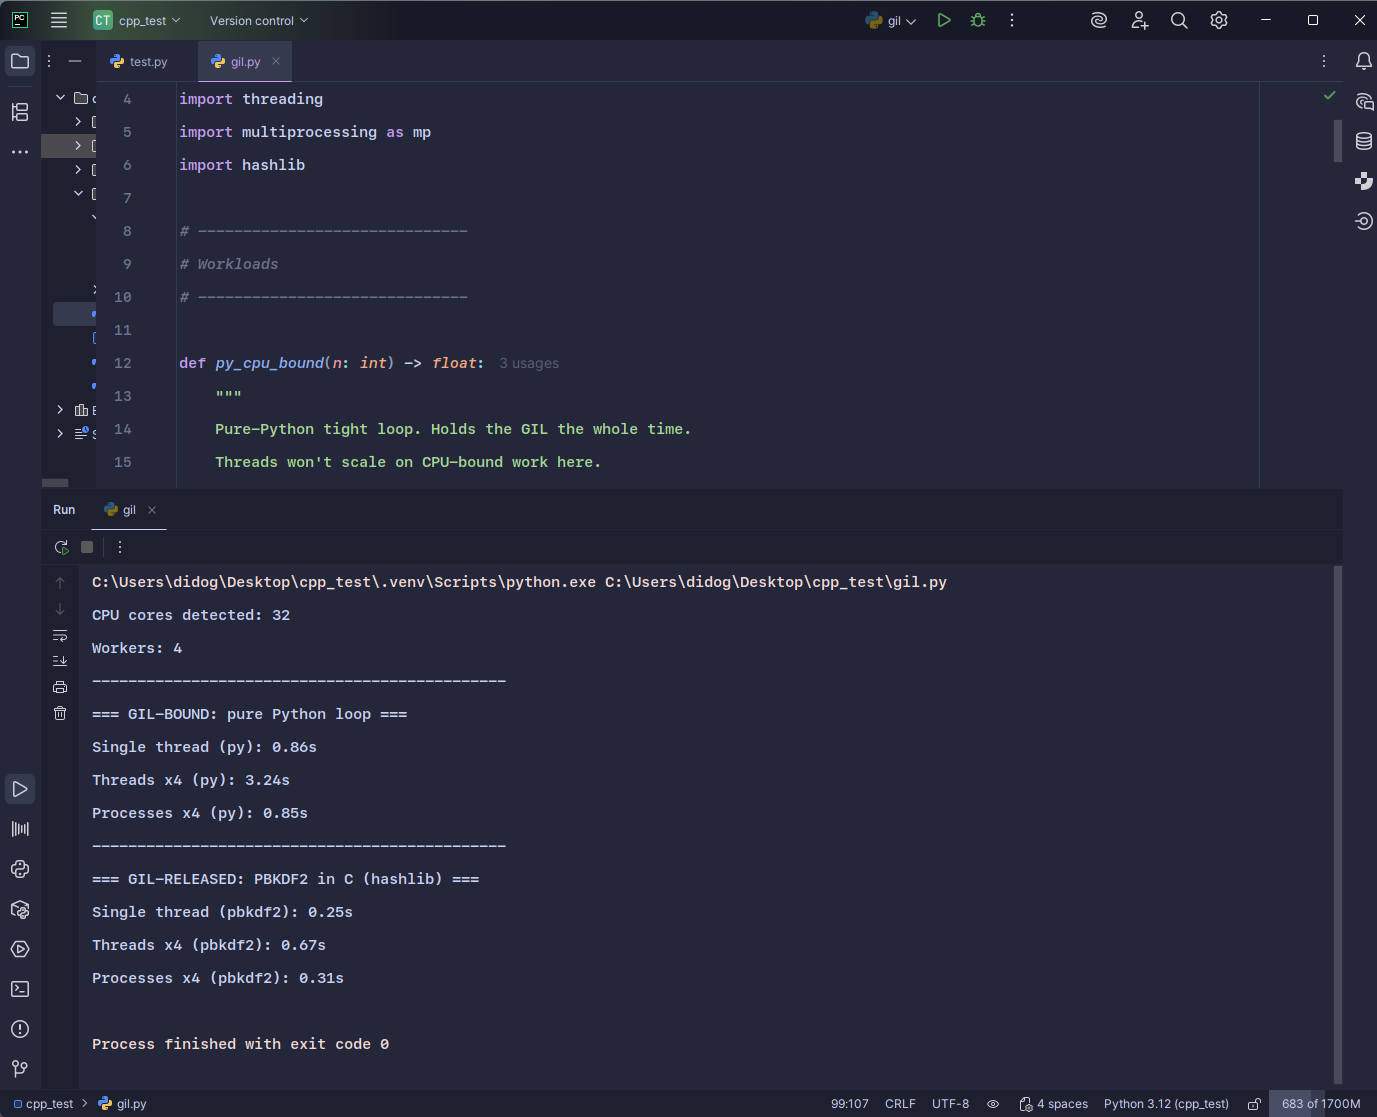Open the Terminal tool window
Image resolution: width=1377 pixels, height=1117 pixels.
point(20,989)
